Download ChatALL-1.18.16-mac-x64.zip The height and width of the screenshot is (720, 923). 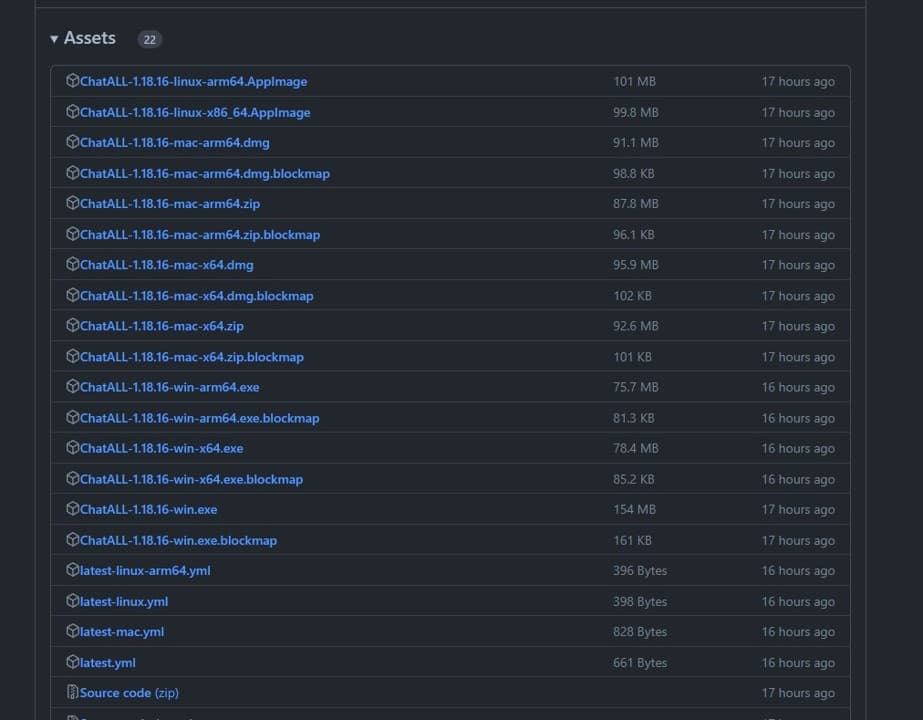tap(162, 326)
